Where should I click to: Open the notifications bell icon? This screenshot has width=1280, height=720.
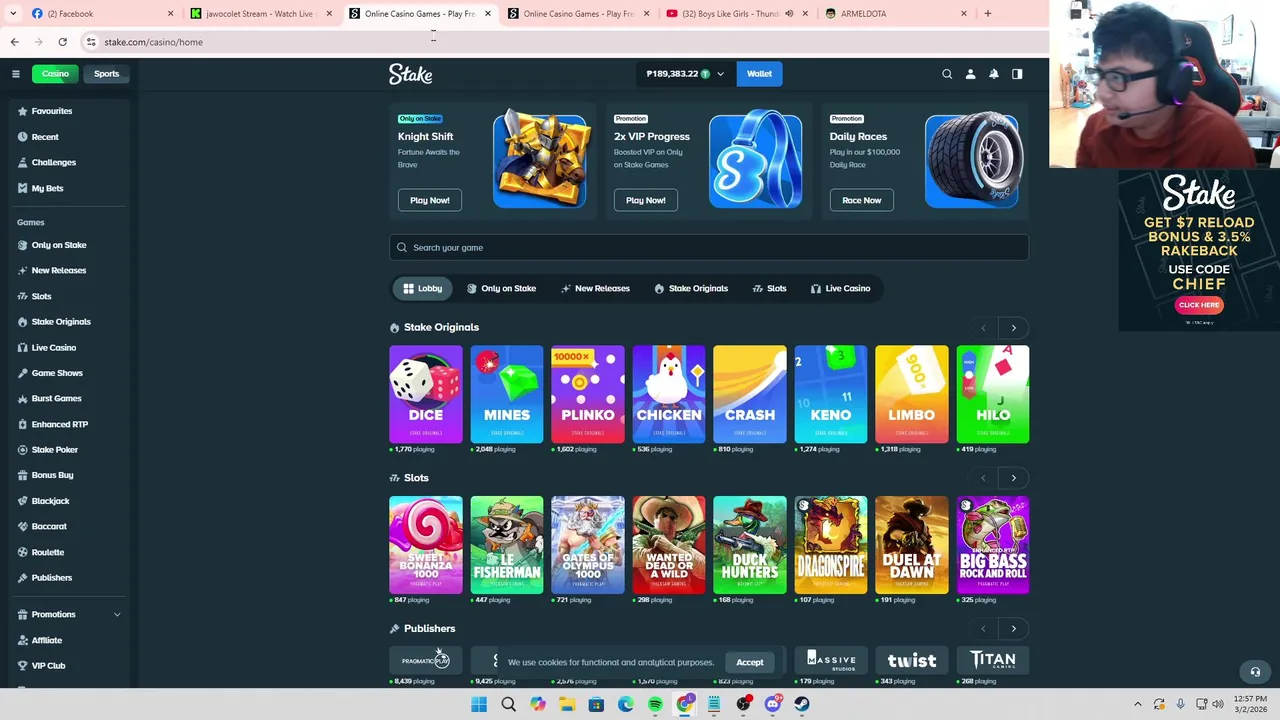point(993,74)
